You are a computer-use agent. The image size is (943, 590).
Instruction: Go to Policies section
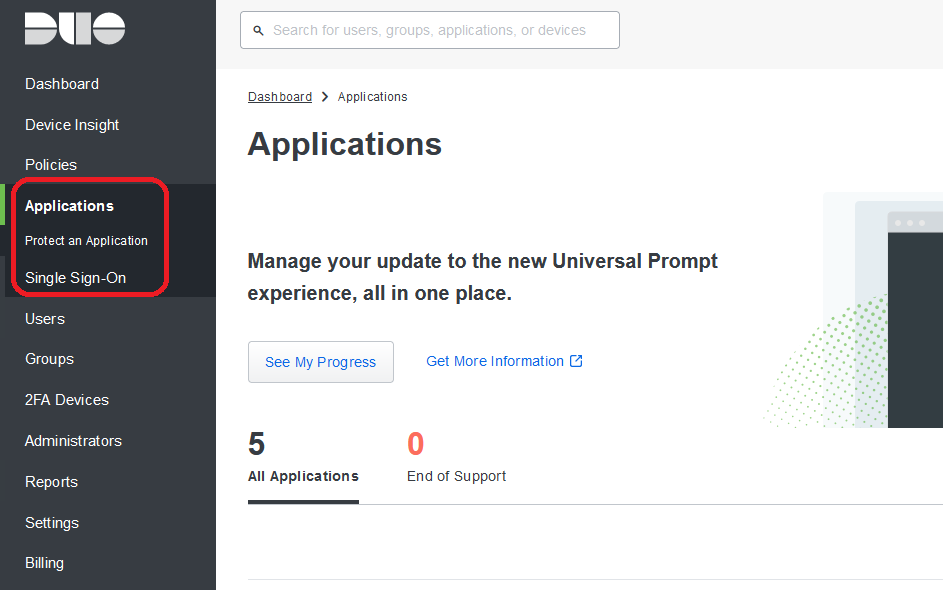[51, 165]
